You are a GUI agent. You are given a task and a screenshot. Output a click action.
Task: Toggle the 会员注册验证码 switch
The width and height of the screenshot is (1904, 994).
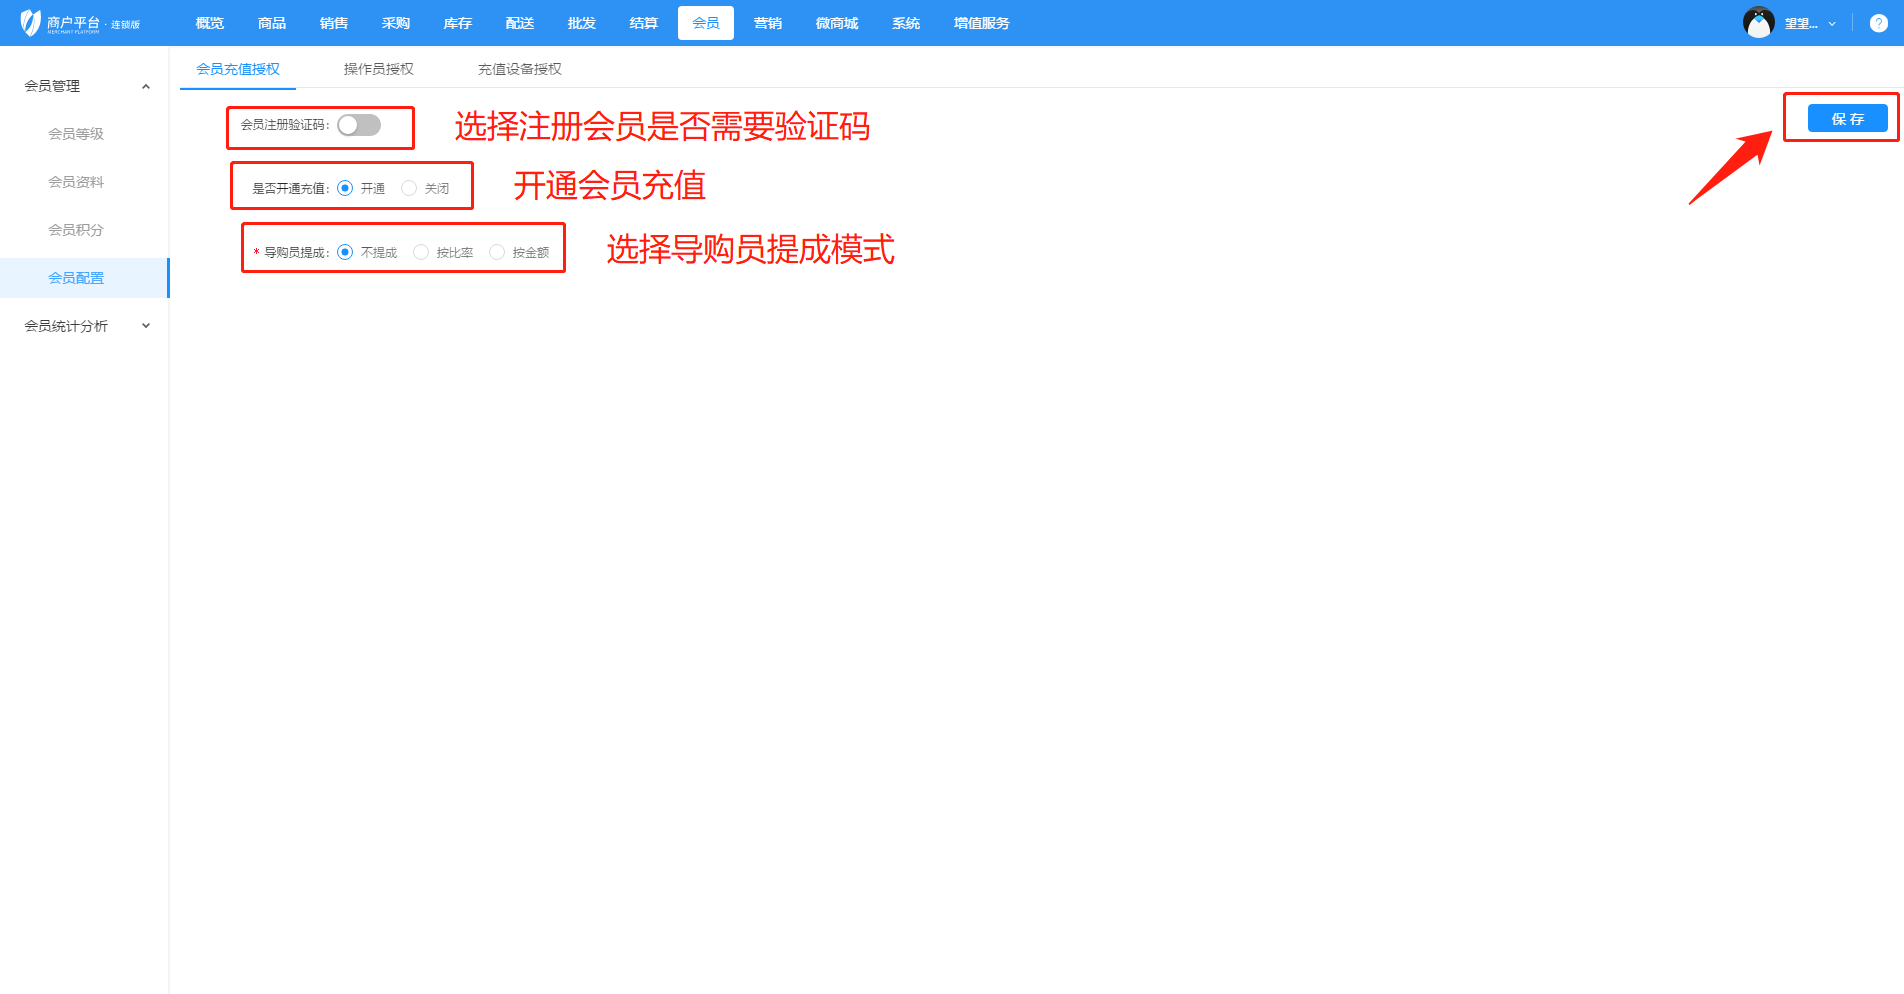pyautogui.click(x=359, y=125)
